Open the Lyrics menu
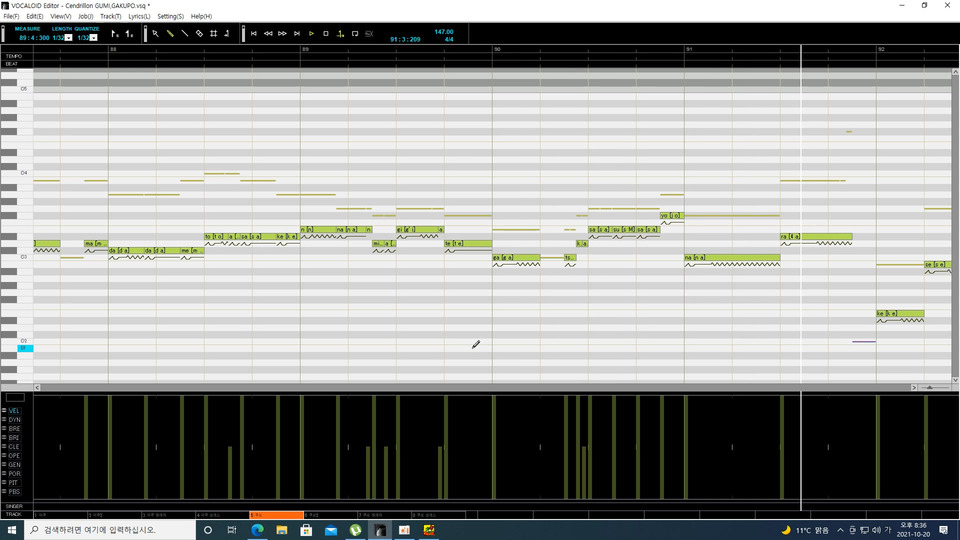960x540 pixels. (139, 17)
